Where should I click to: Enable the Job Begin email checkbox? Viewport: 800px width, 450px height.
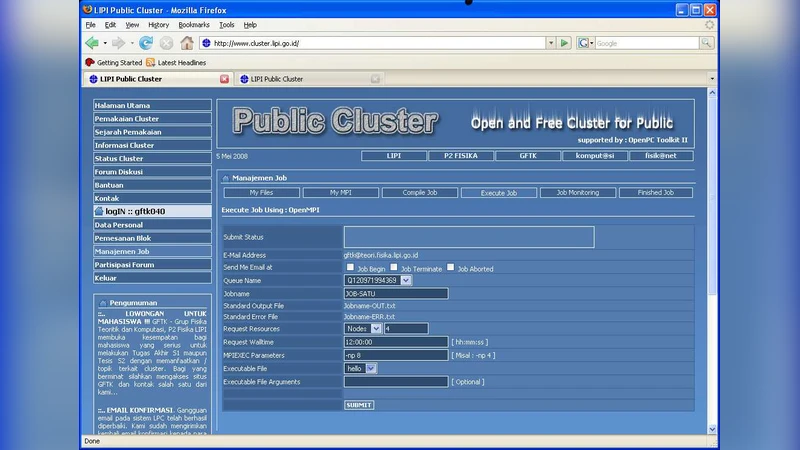point(350,267)
